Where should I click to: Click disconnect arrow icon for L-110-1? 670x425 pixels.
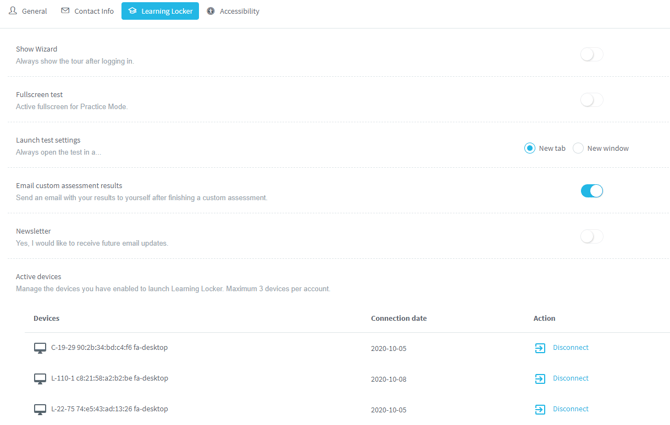click(x=540, y=379)
